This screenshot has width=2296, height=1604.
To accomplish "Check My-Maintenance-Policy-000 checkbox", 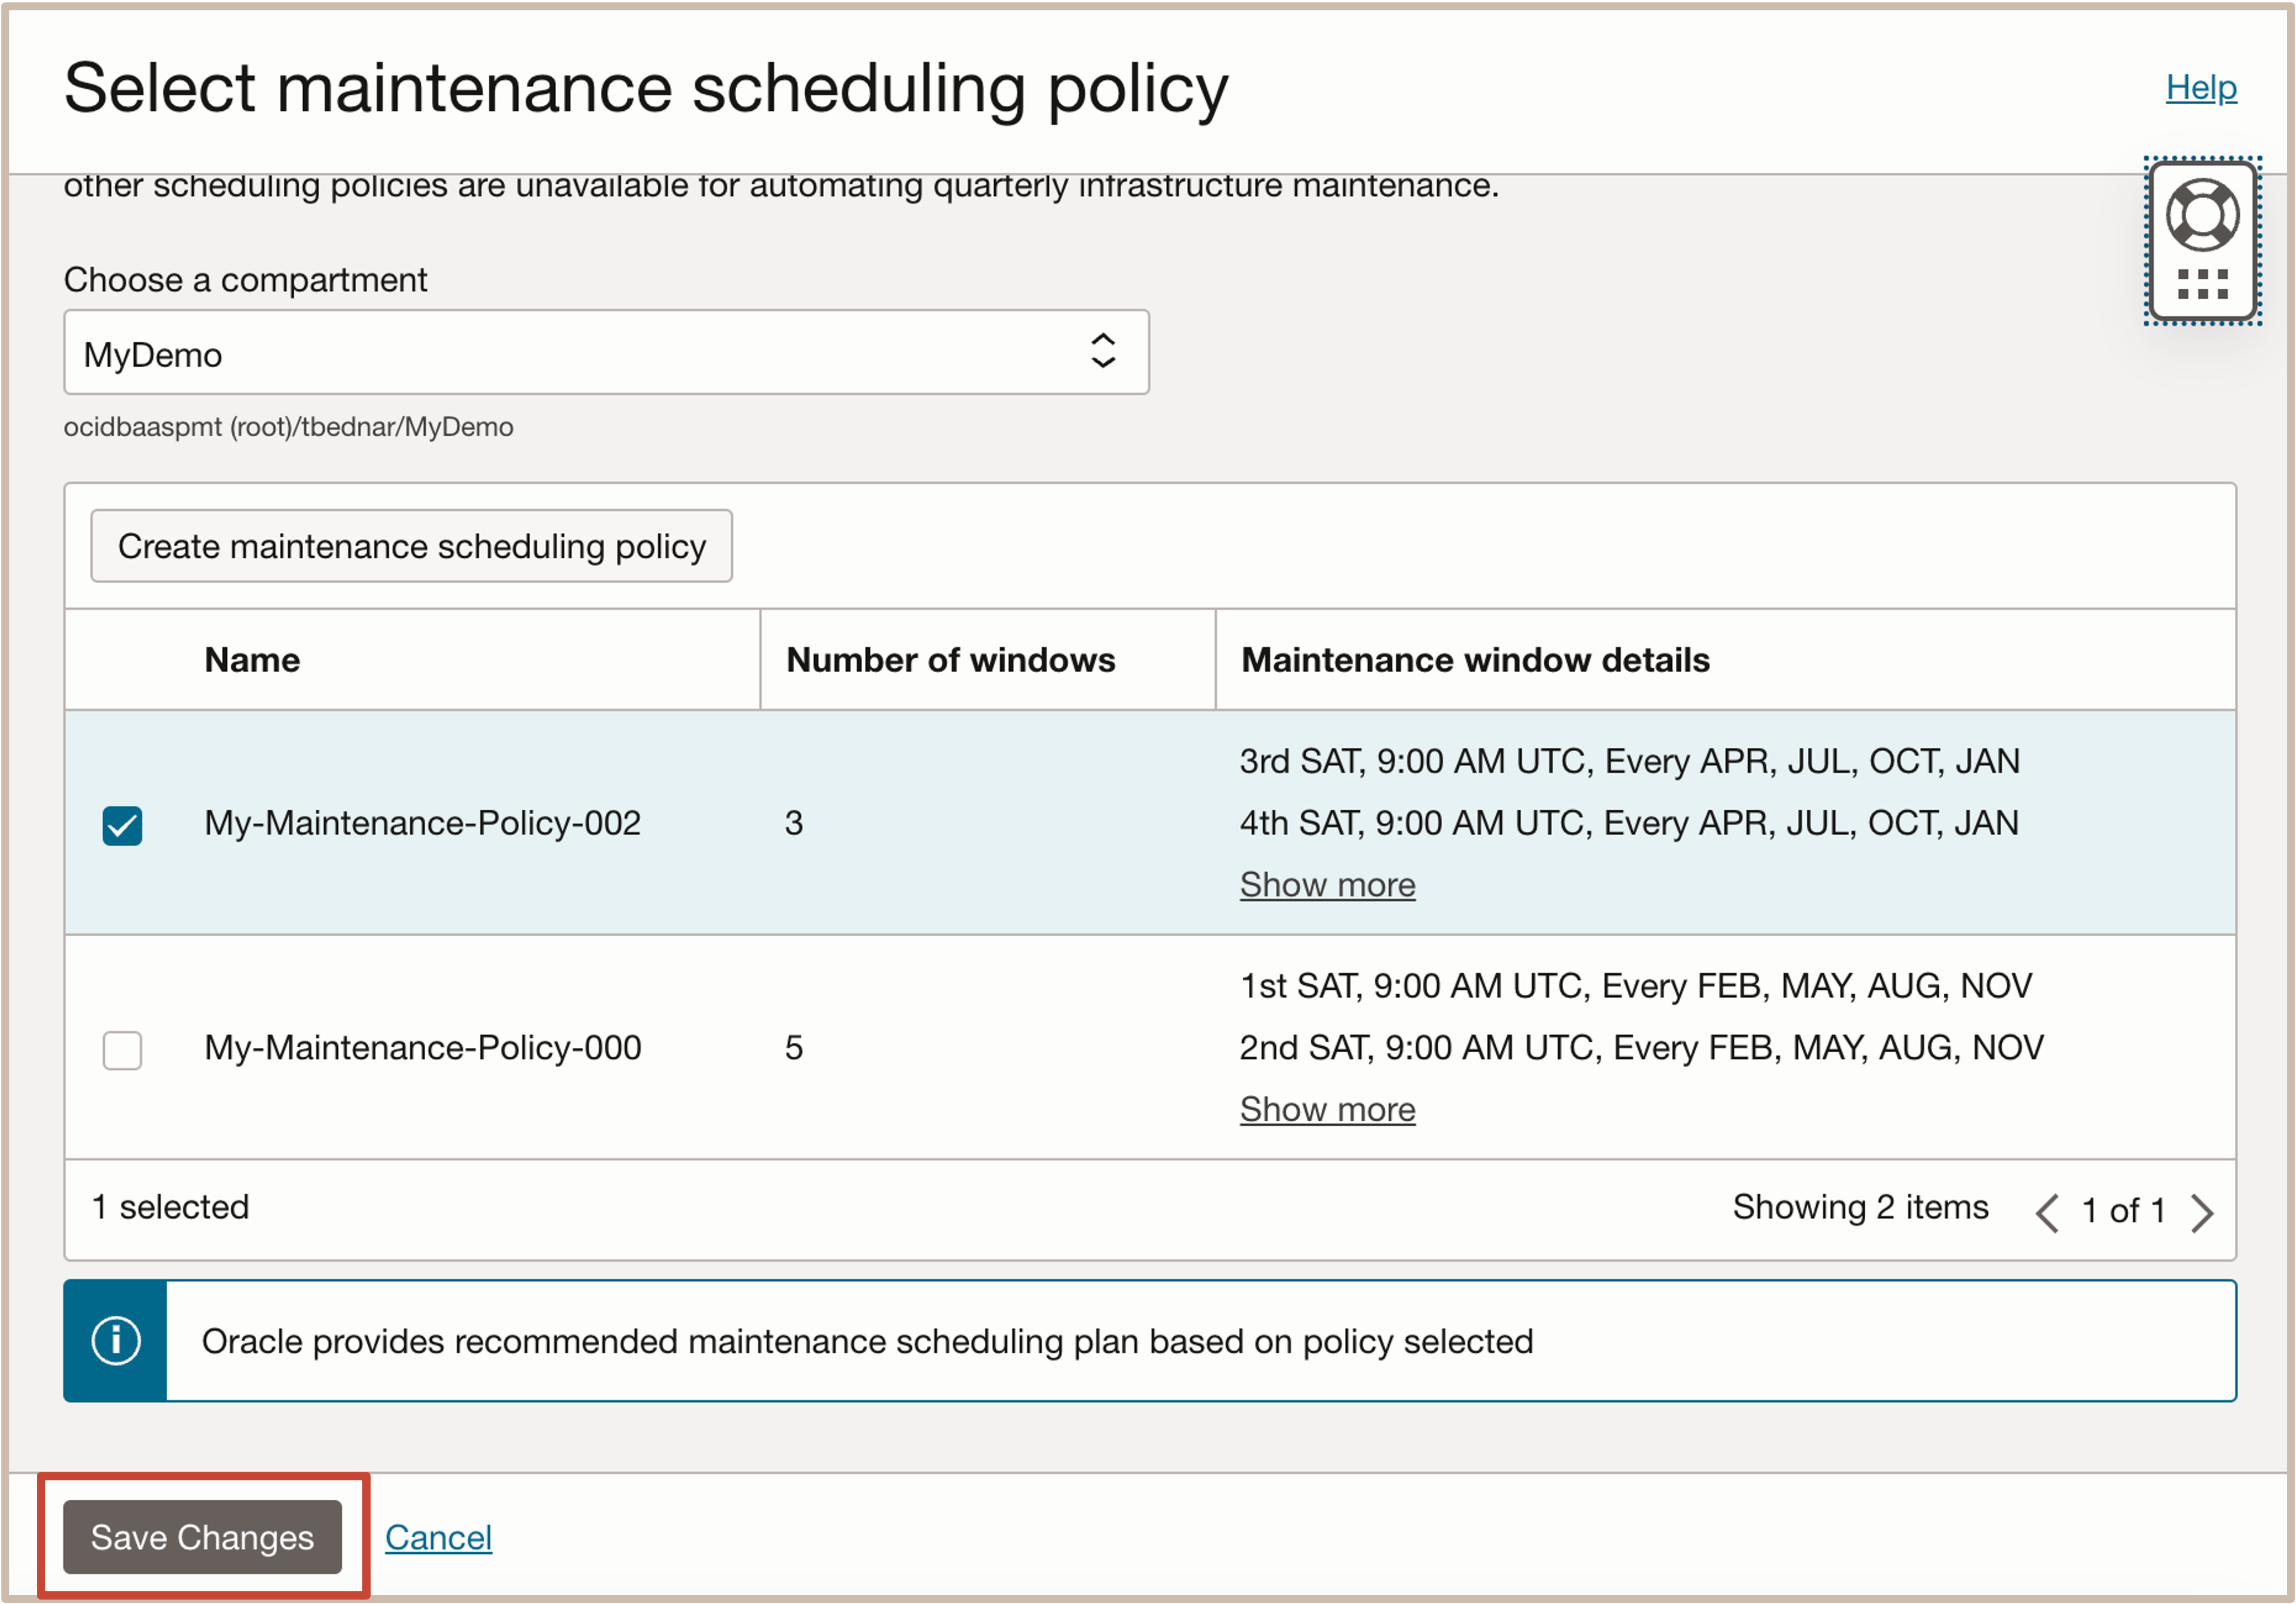I will pyautogui.click(x=122, y=1050).
